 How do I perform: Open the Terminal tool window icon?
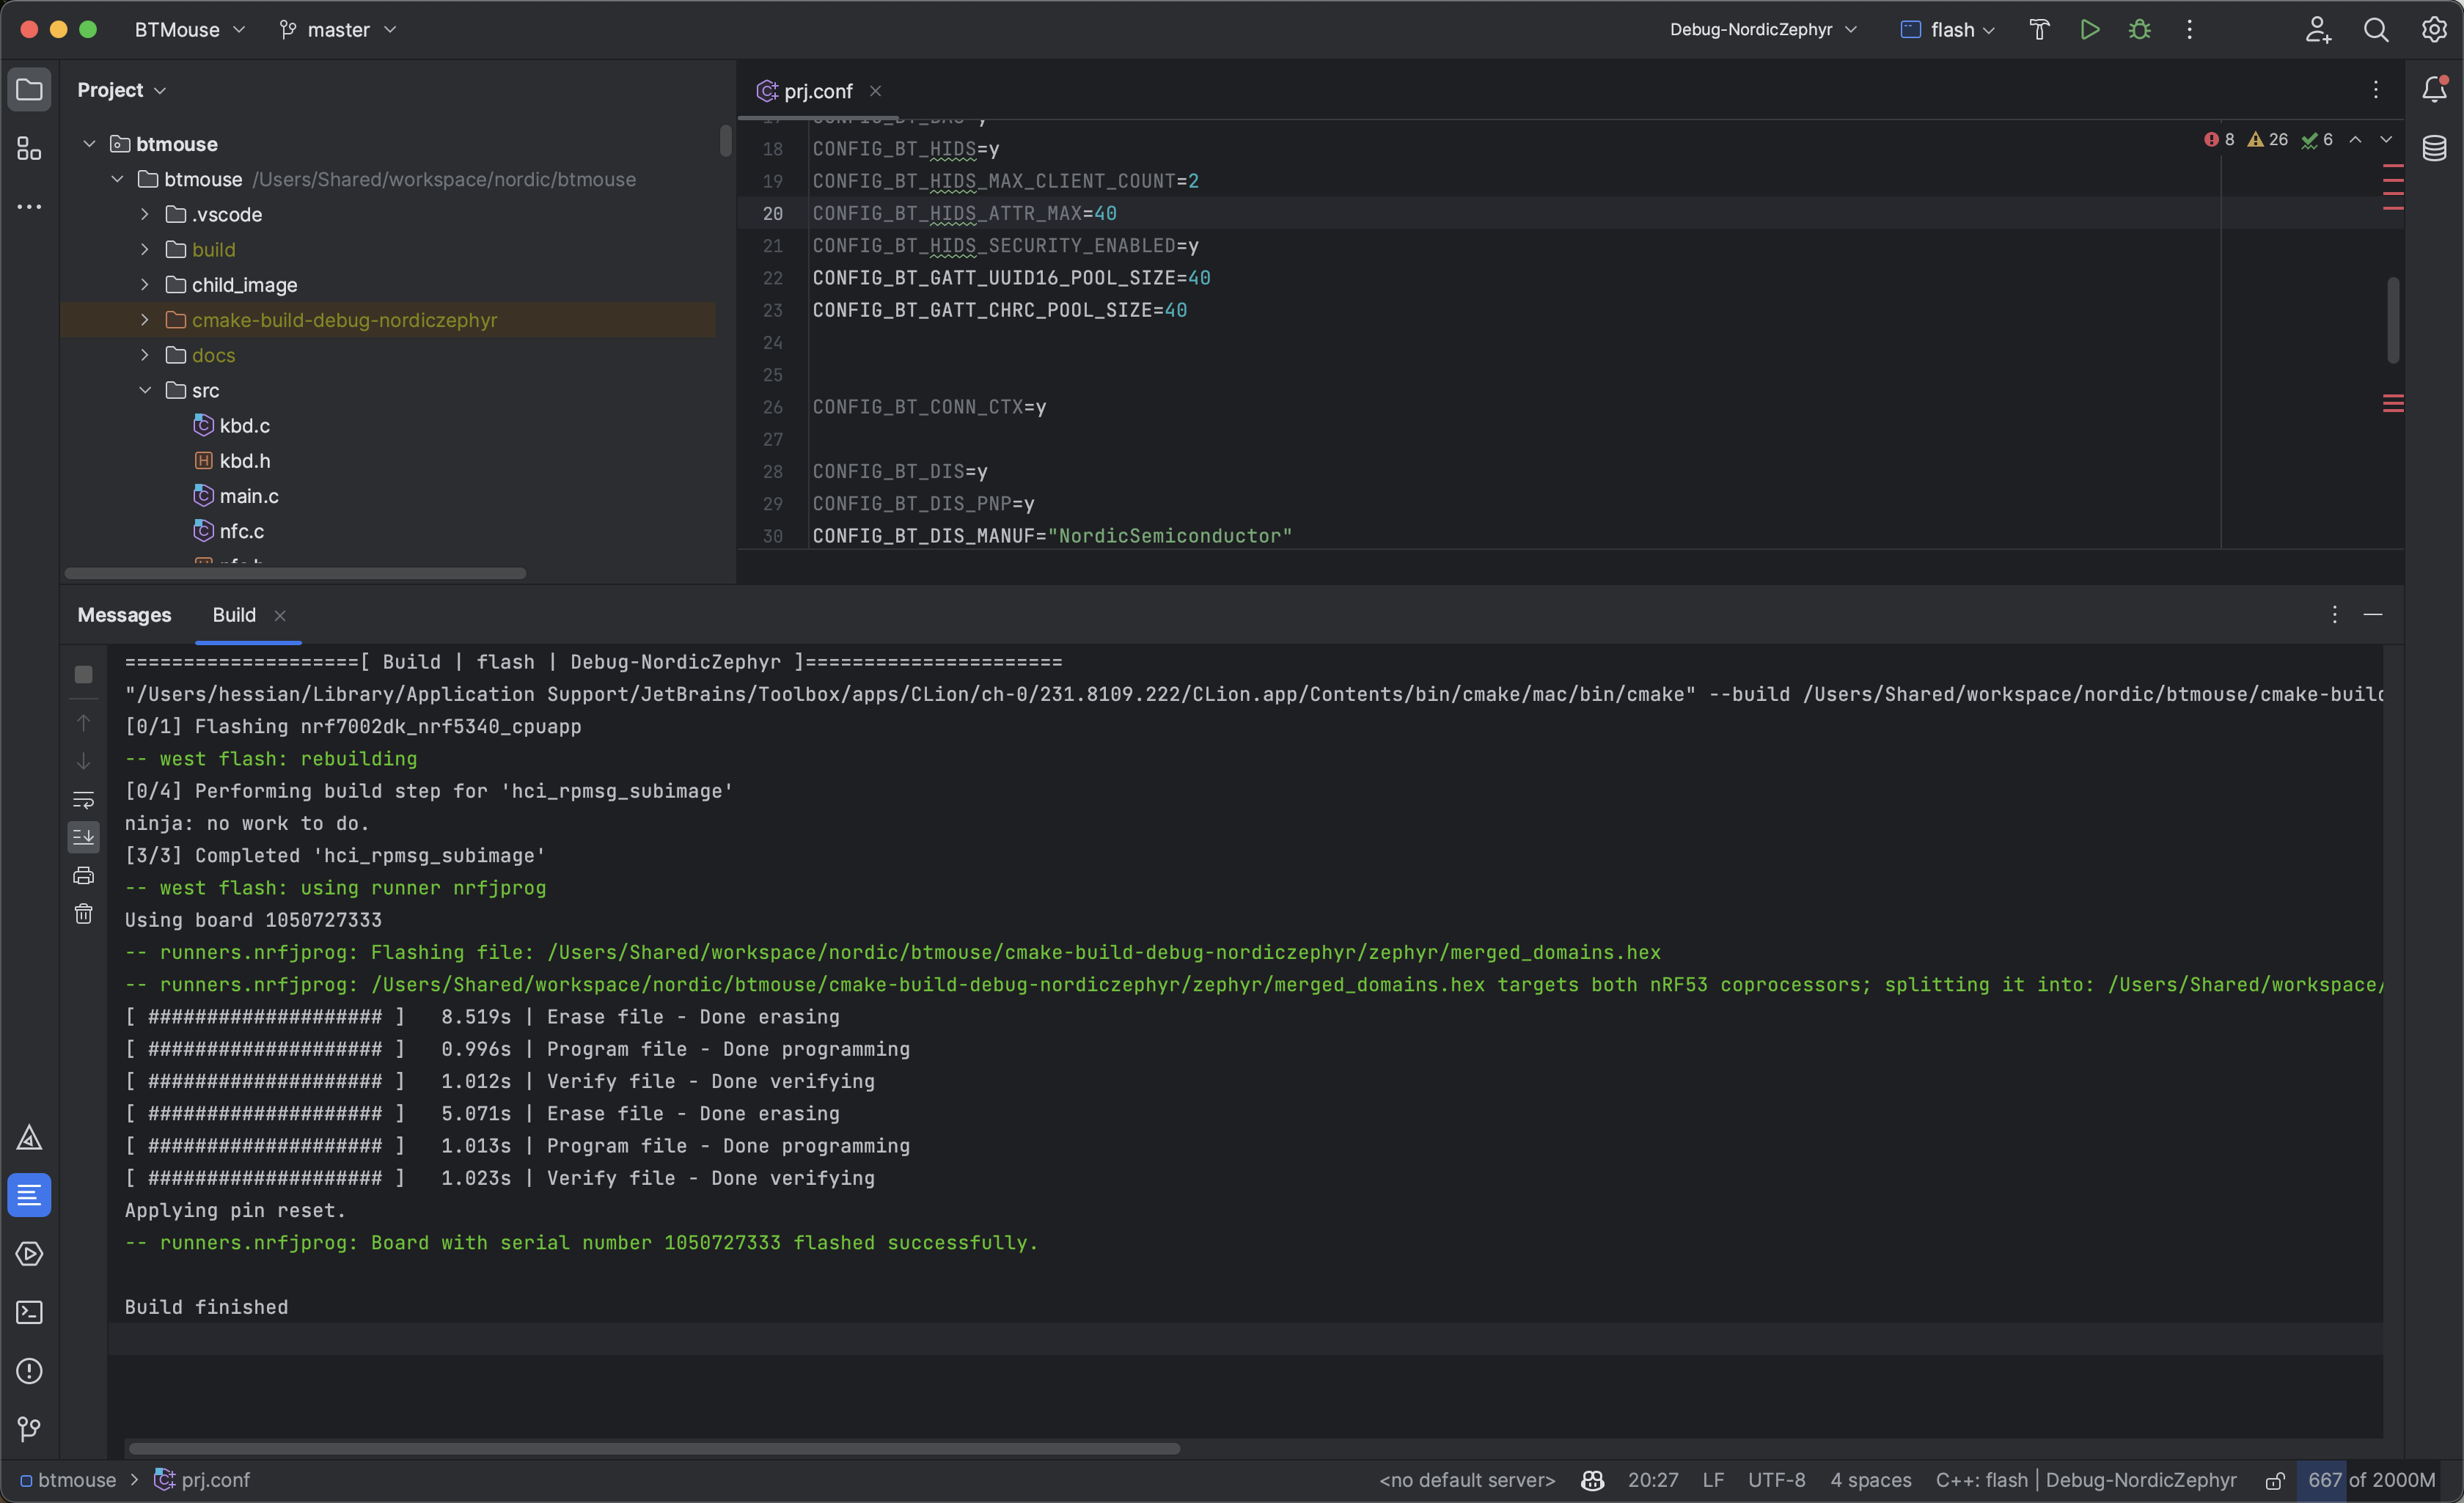point(29,1312)
